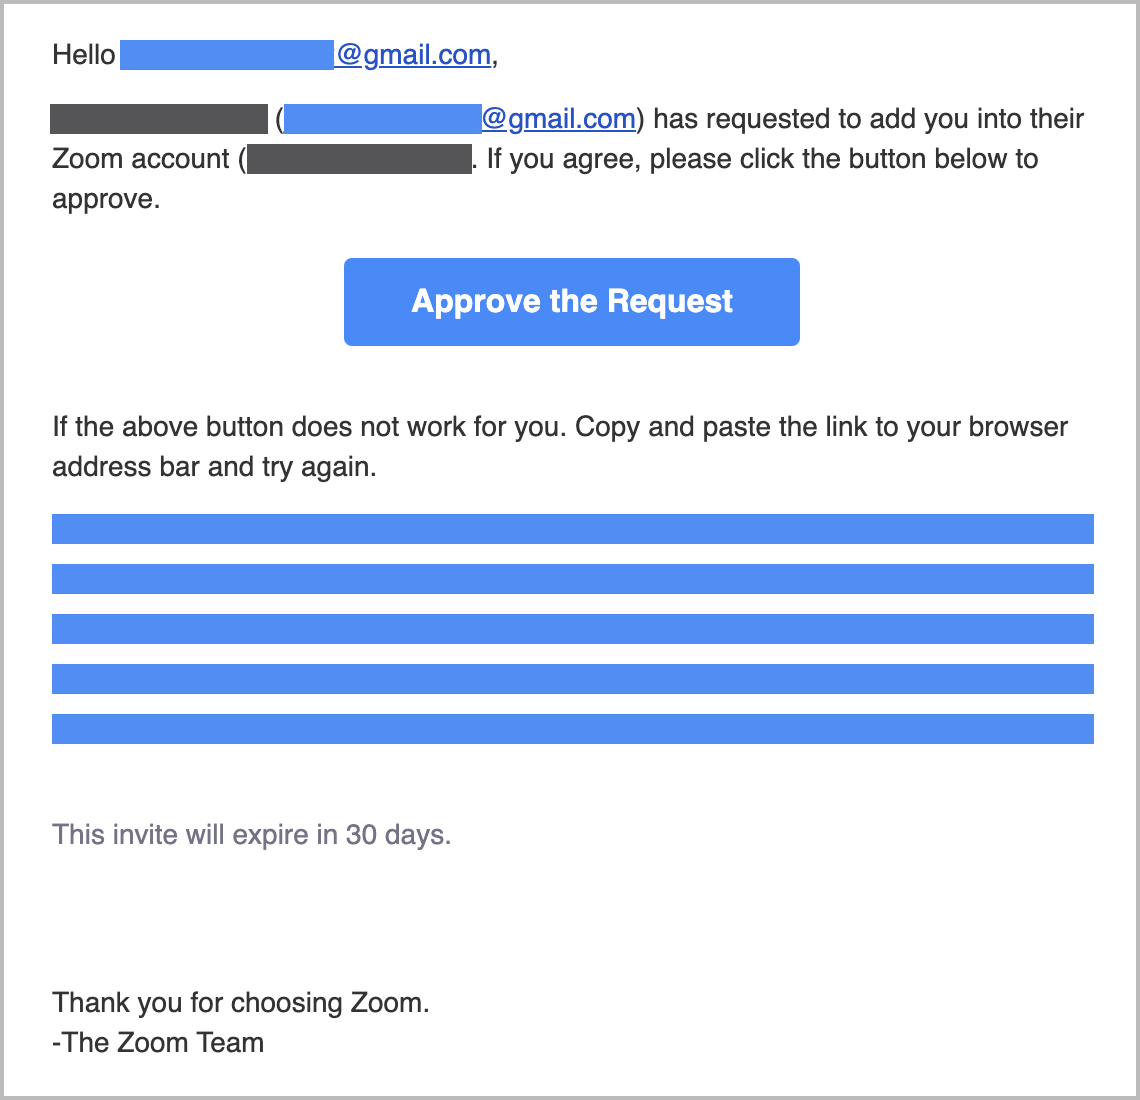This screenshot has width=1140, height=1100.
Task: Click the redacted sender name block
Action: pyautogui.click(x=158, y=118)
